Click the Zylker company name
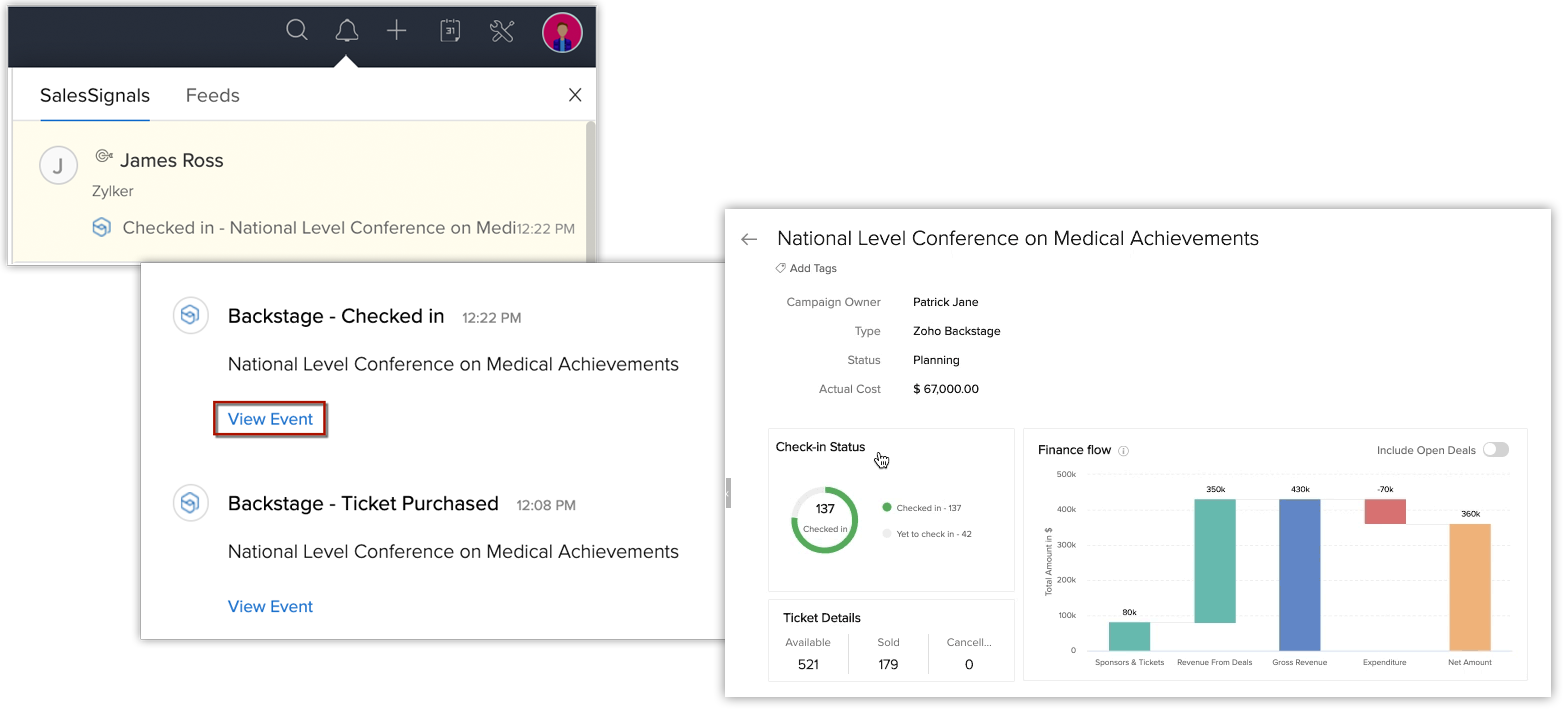 pos(113,191)
